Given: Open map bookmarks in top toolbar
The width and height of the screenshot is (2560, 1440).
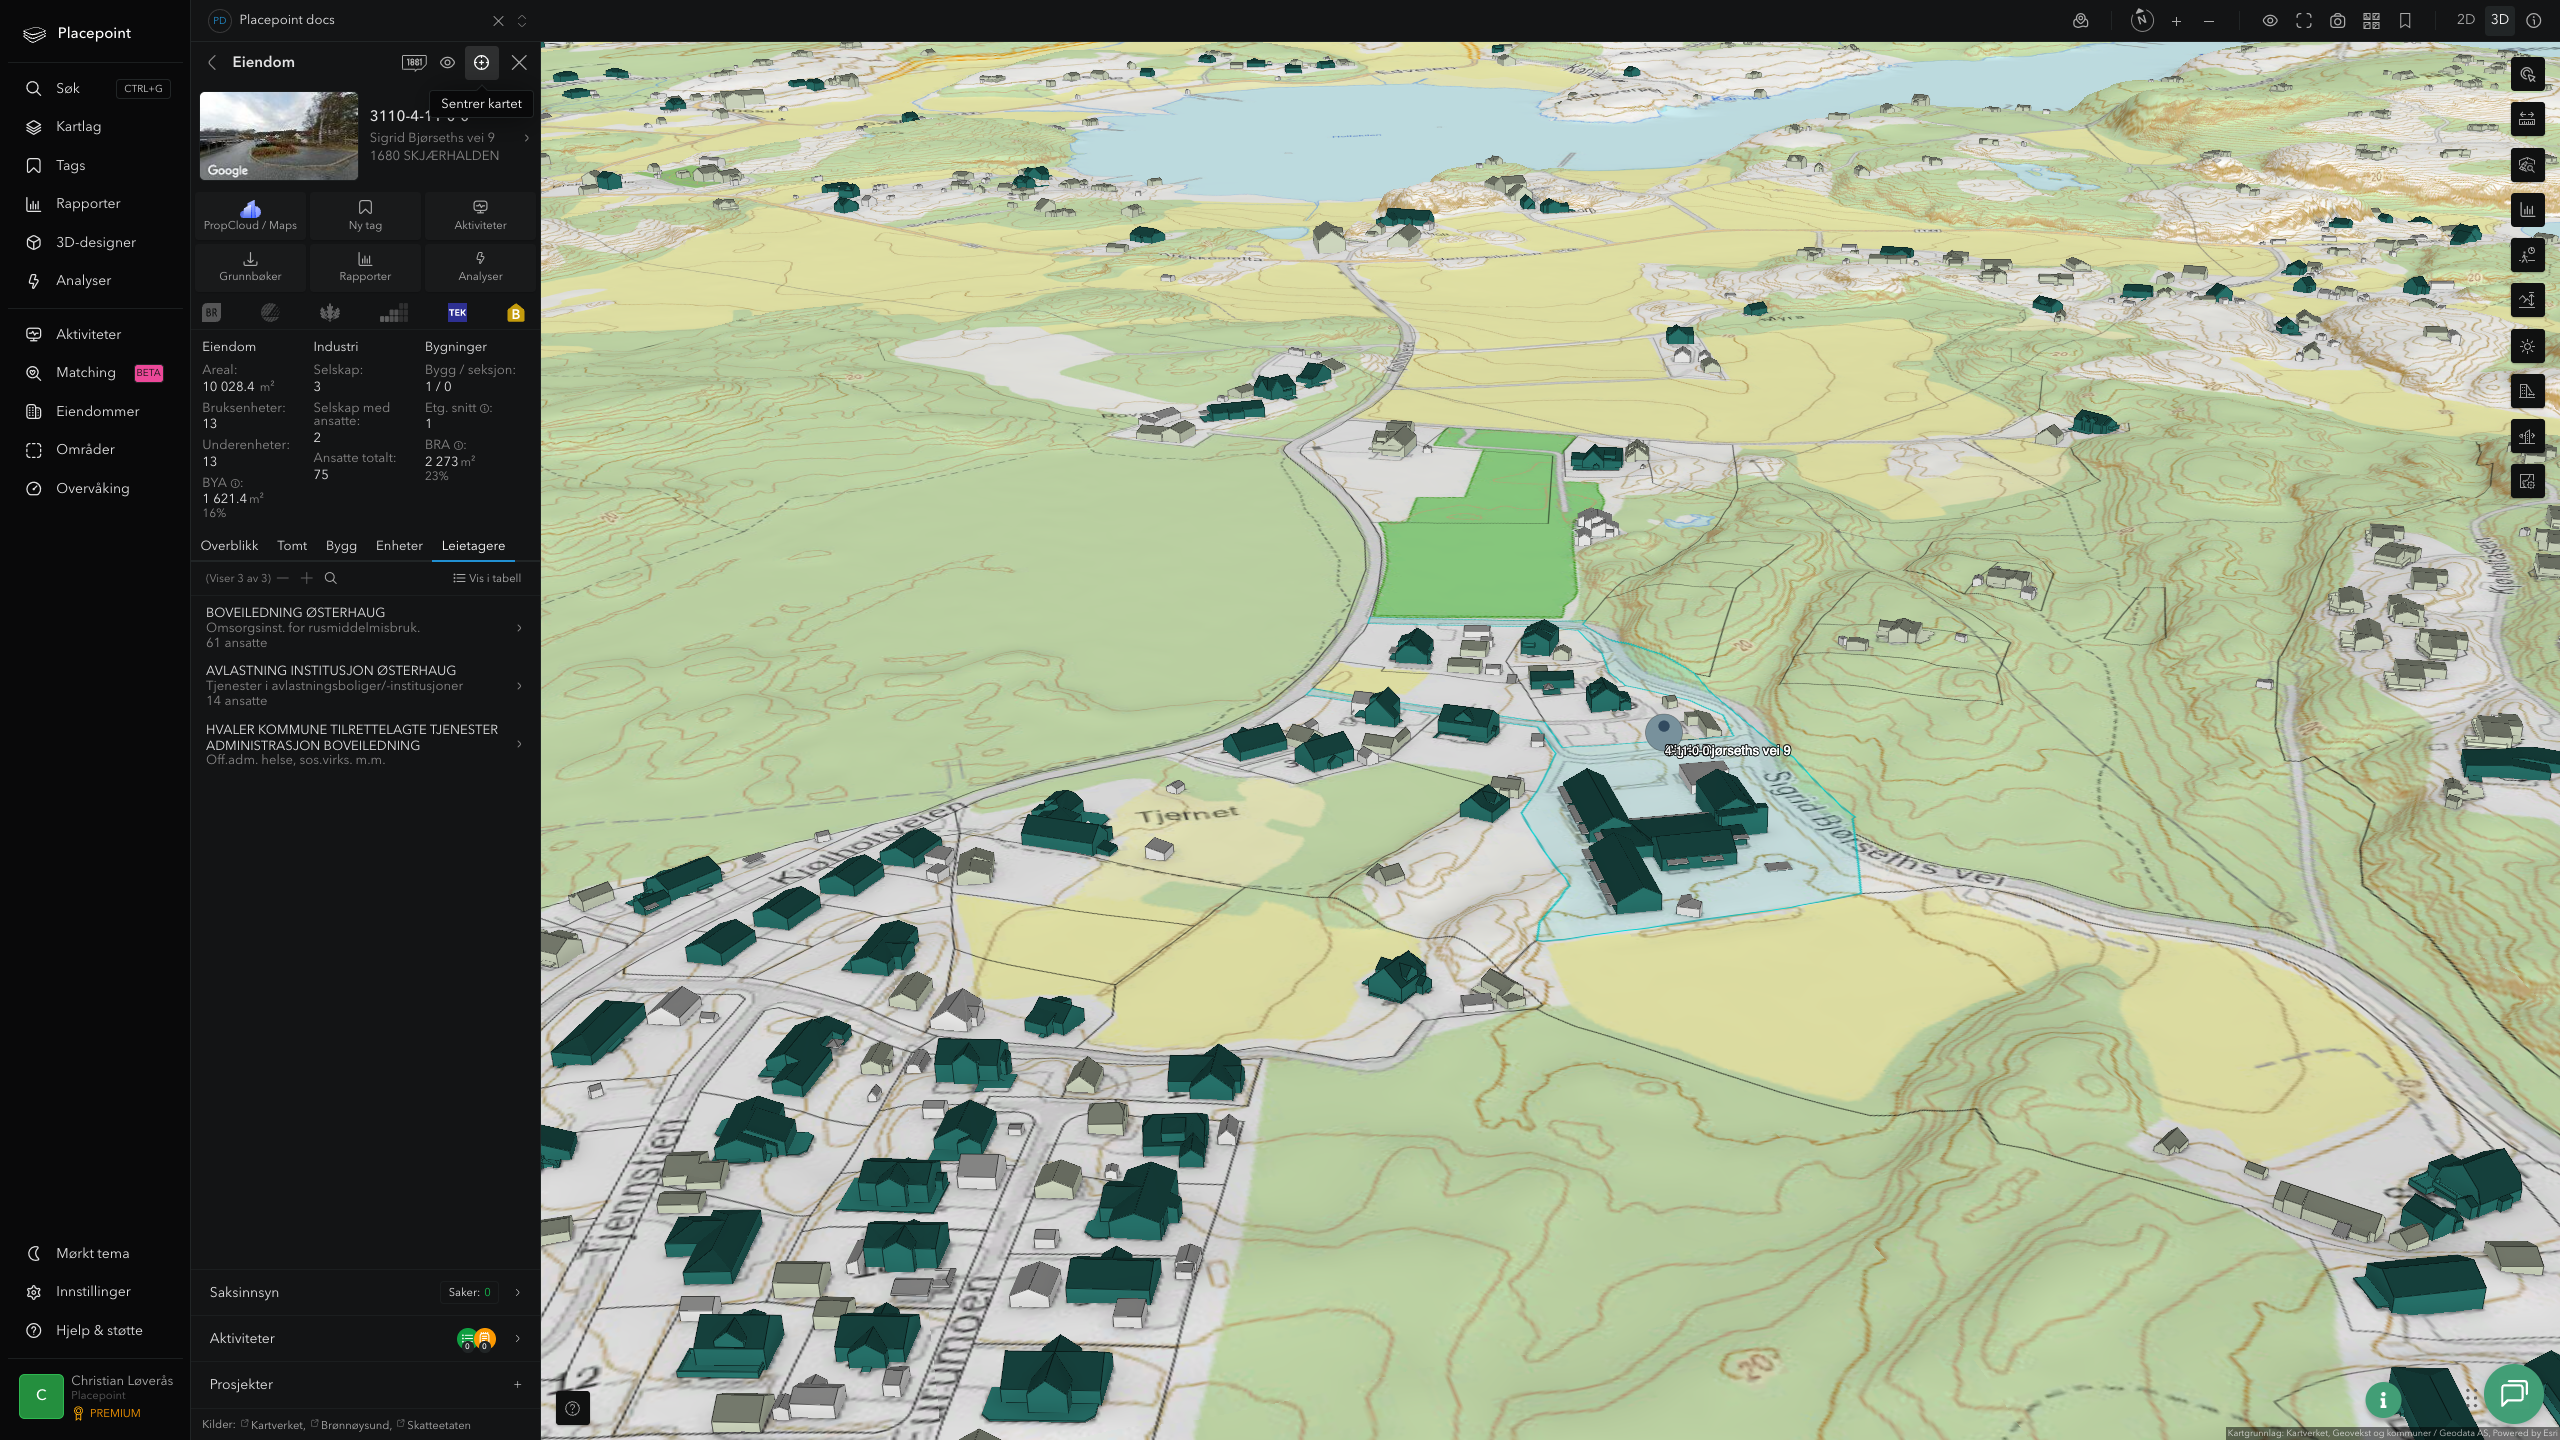Looking at the screenshot, I should click(2405, 21).
